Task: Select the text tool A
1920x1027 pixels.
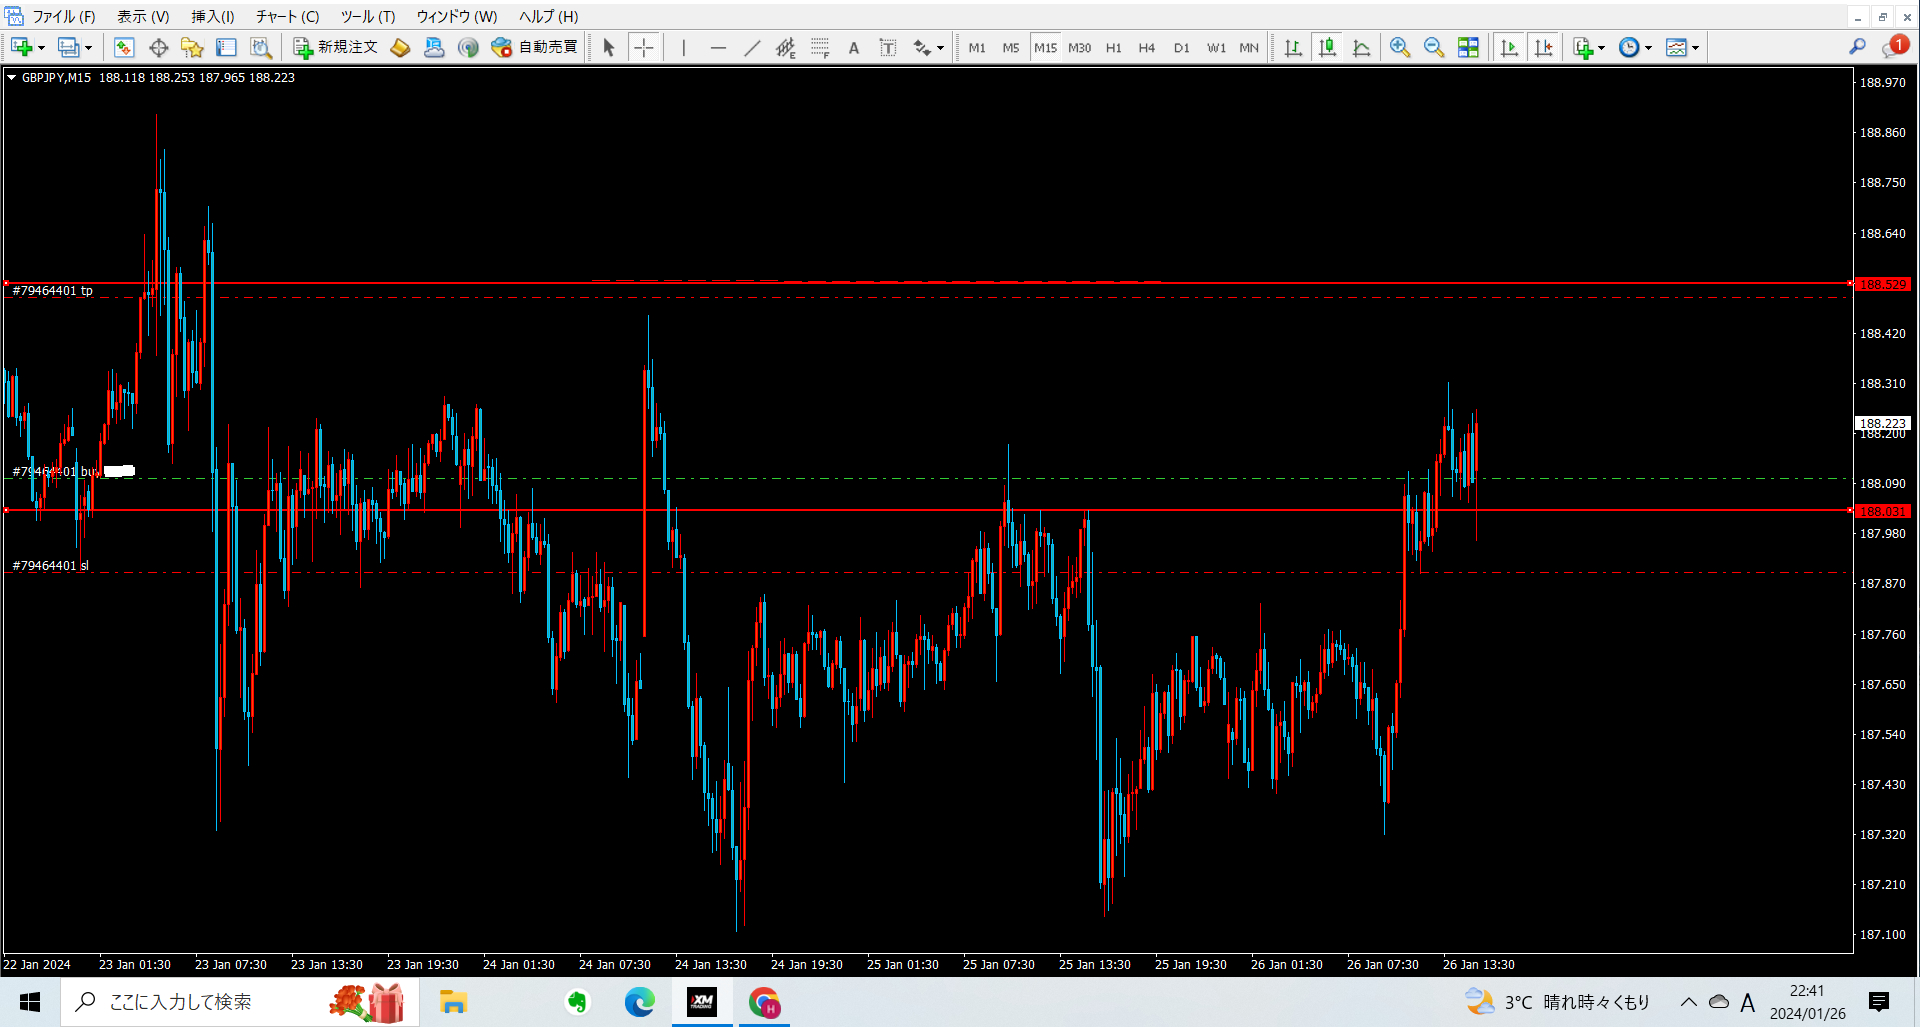Action: pos(854,47)
